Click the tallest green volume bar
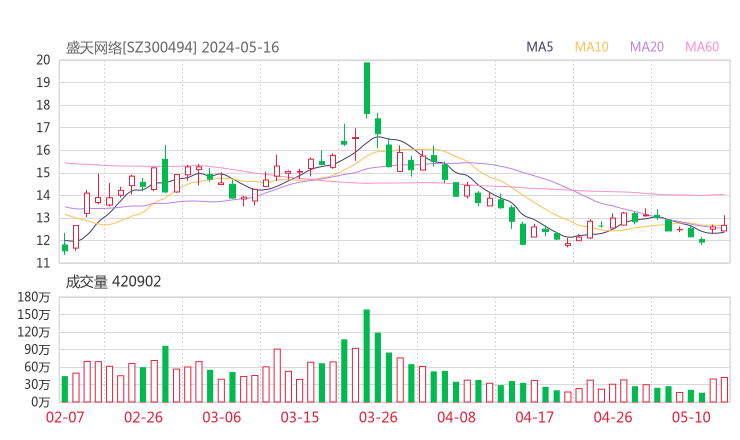Viewport: 740px width, 440px height. click(x=367, y=356)
